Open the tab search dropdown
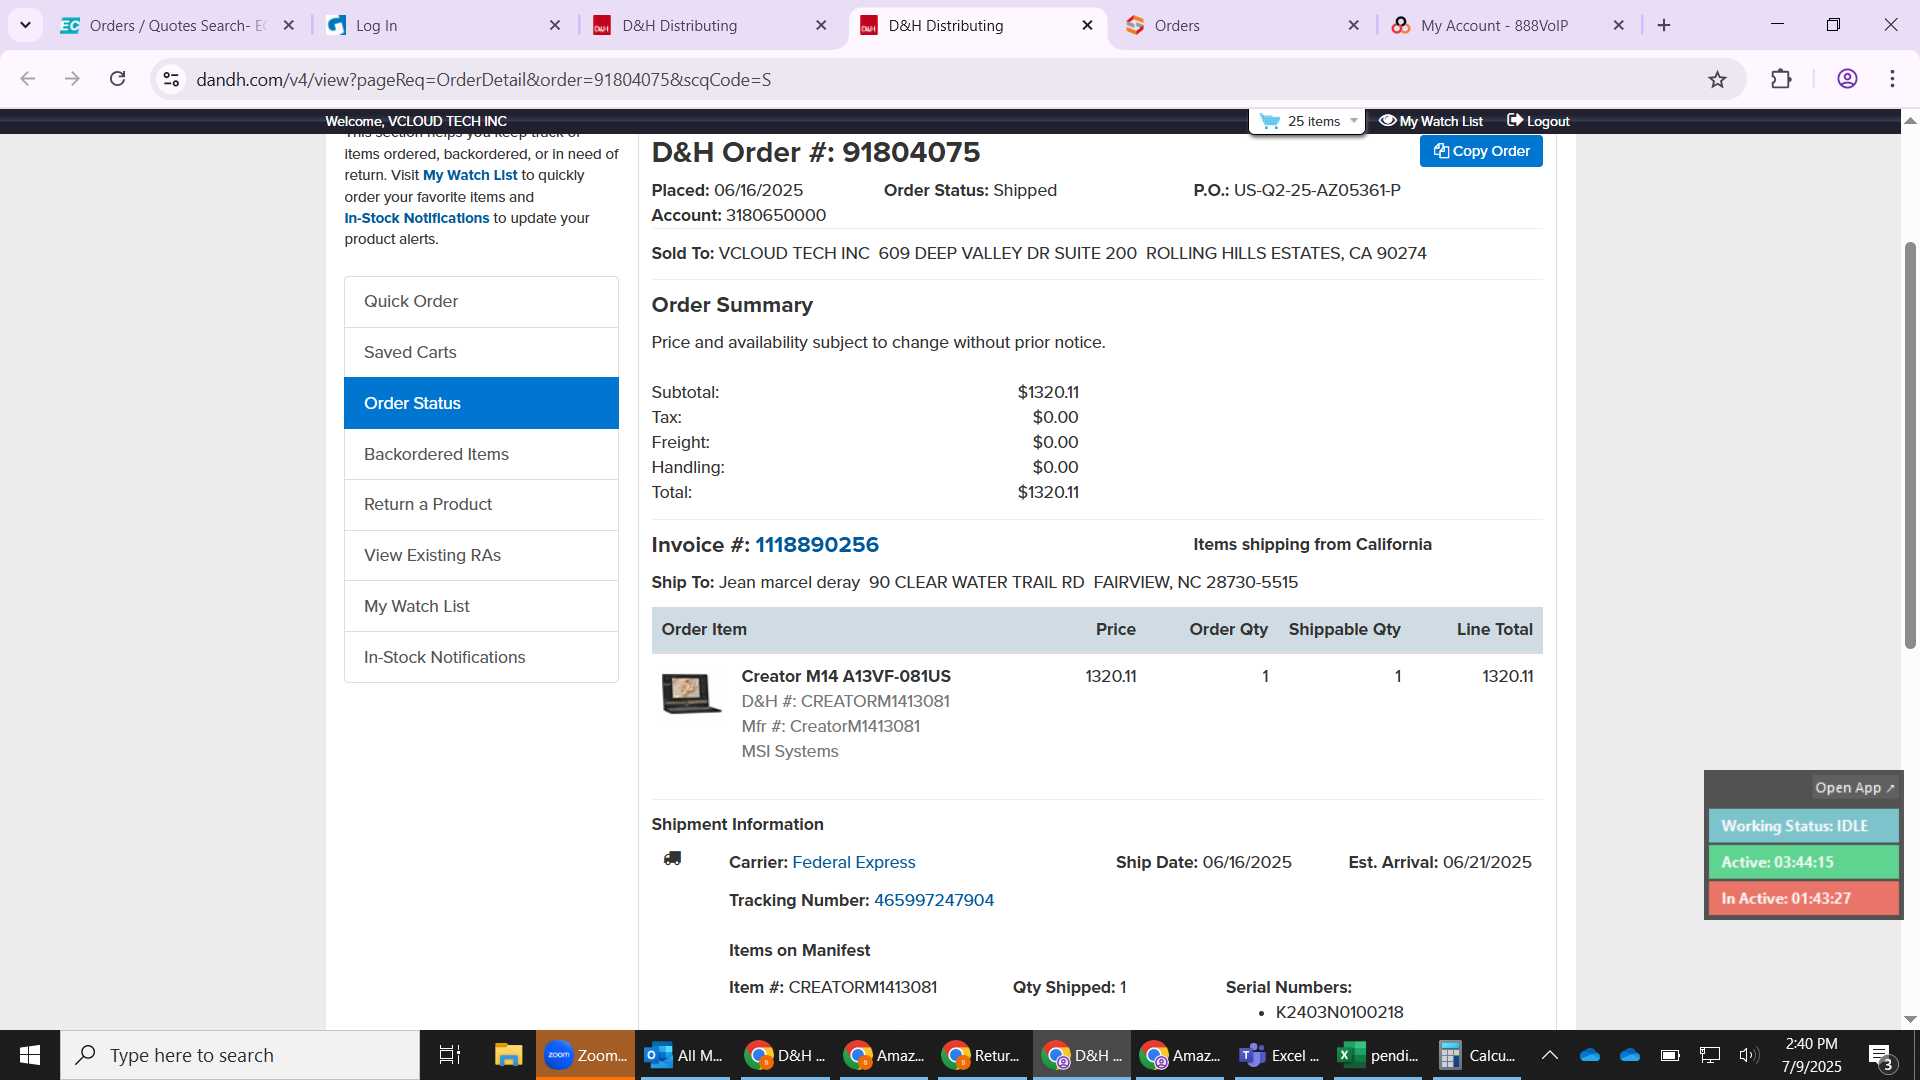The height and width of the screenshot is (1080, 1920). 25,25
